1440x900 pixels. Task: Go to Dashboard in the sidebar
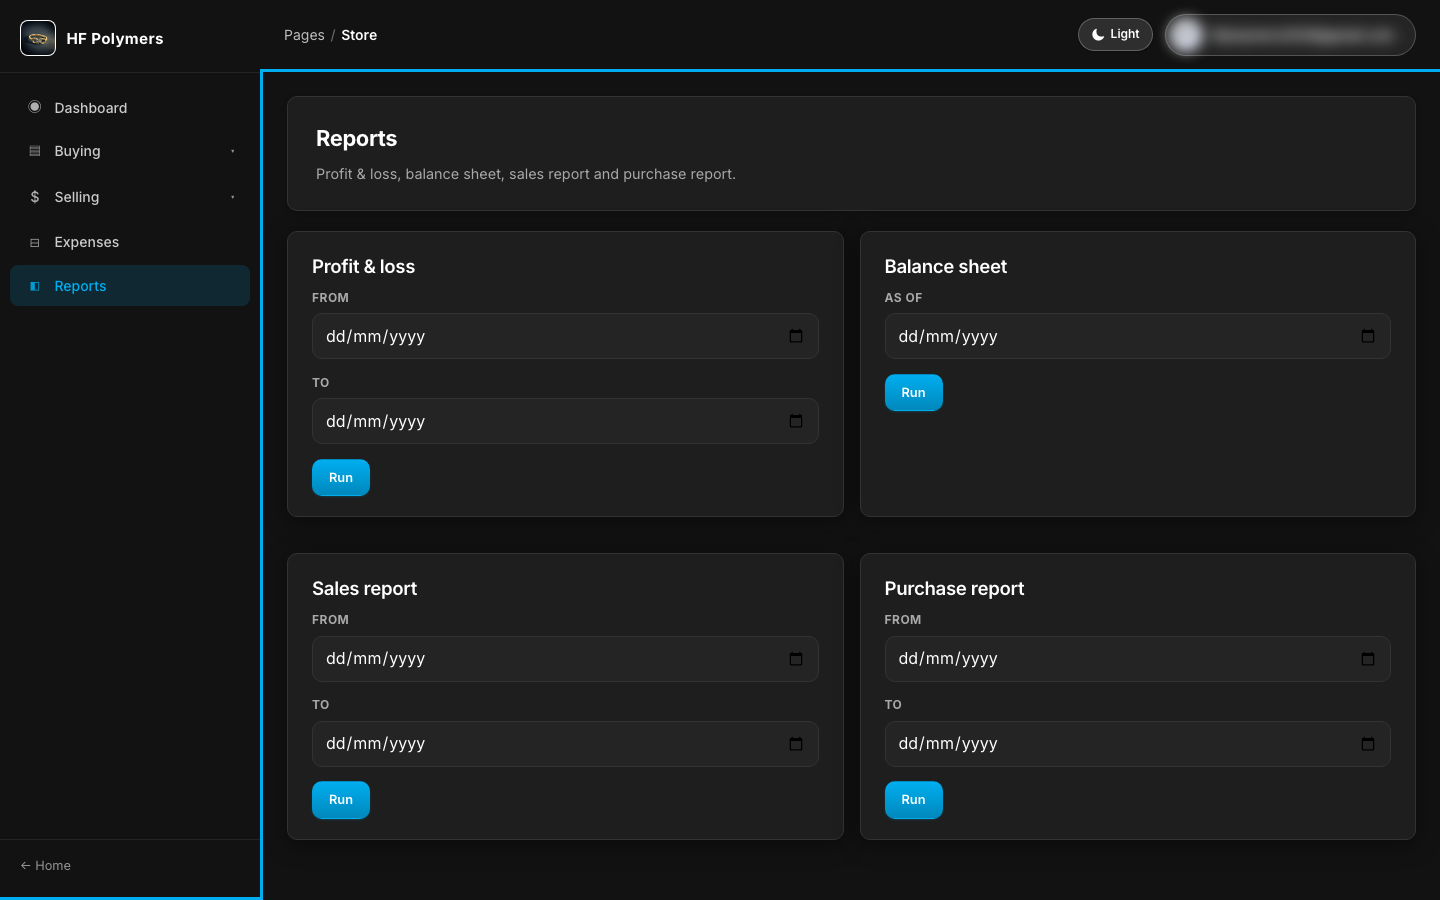pyautogui.click(x=130, y=107)
